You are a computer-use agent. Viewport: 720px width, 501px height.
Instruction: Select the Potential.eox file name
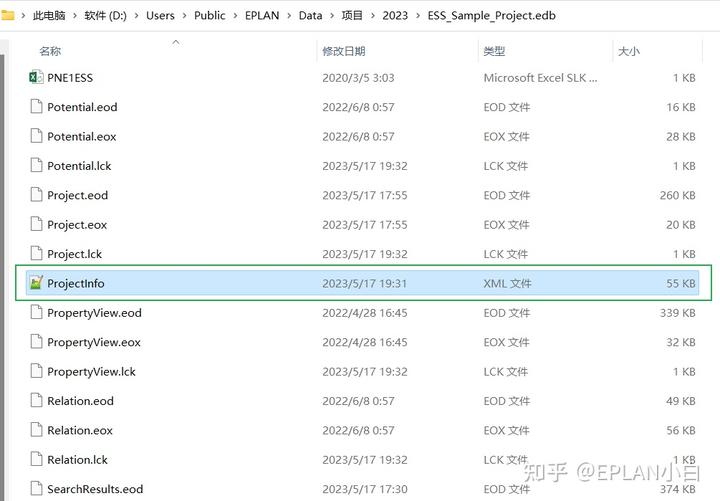tap(82, 136)
